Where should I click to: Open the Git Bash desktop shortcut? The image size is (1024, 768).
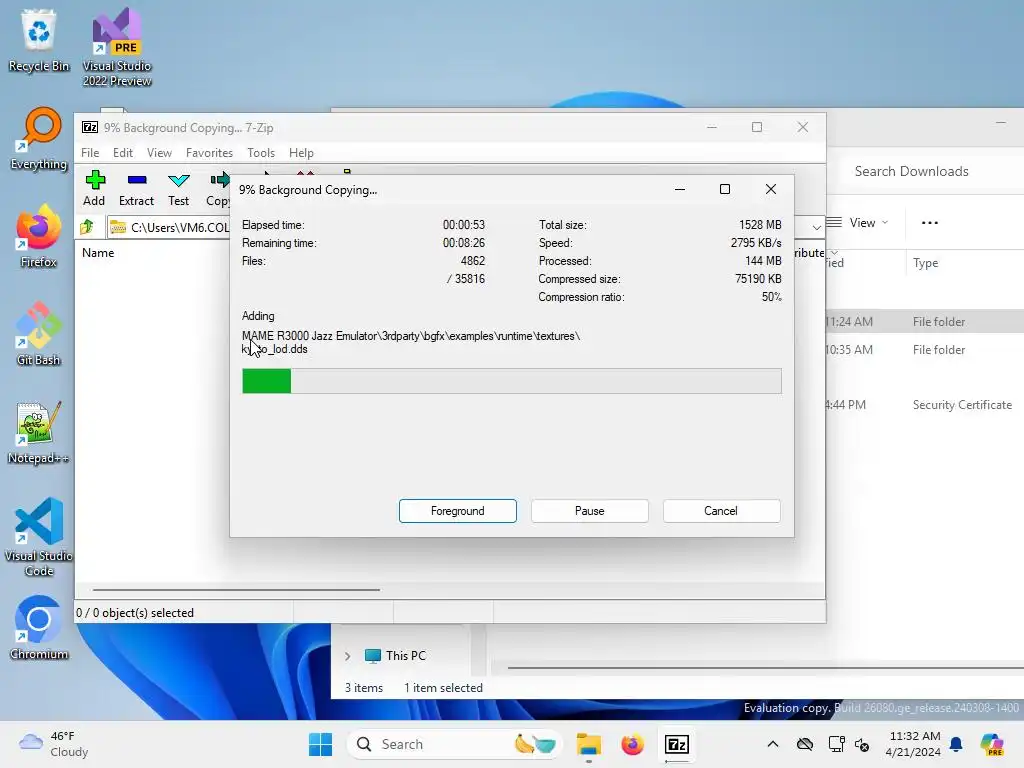point(39,334)
